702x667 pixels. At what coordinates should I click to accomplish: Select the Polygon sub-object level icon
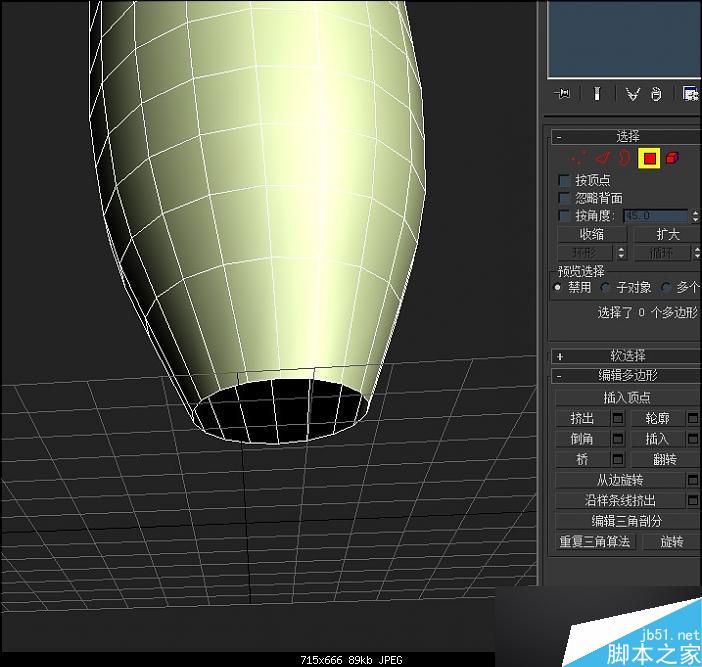coord(649,158)
